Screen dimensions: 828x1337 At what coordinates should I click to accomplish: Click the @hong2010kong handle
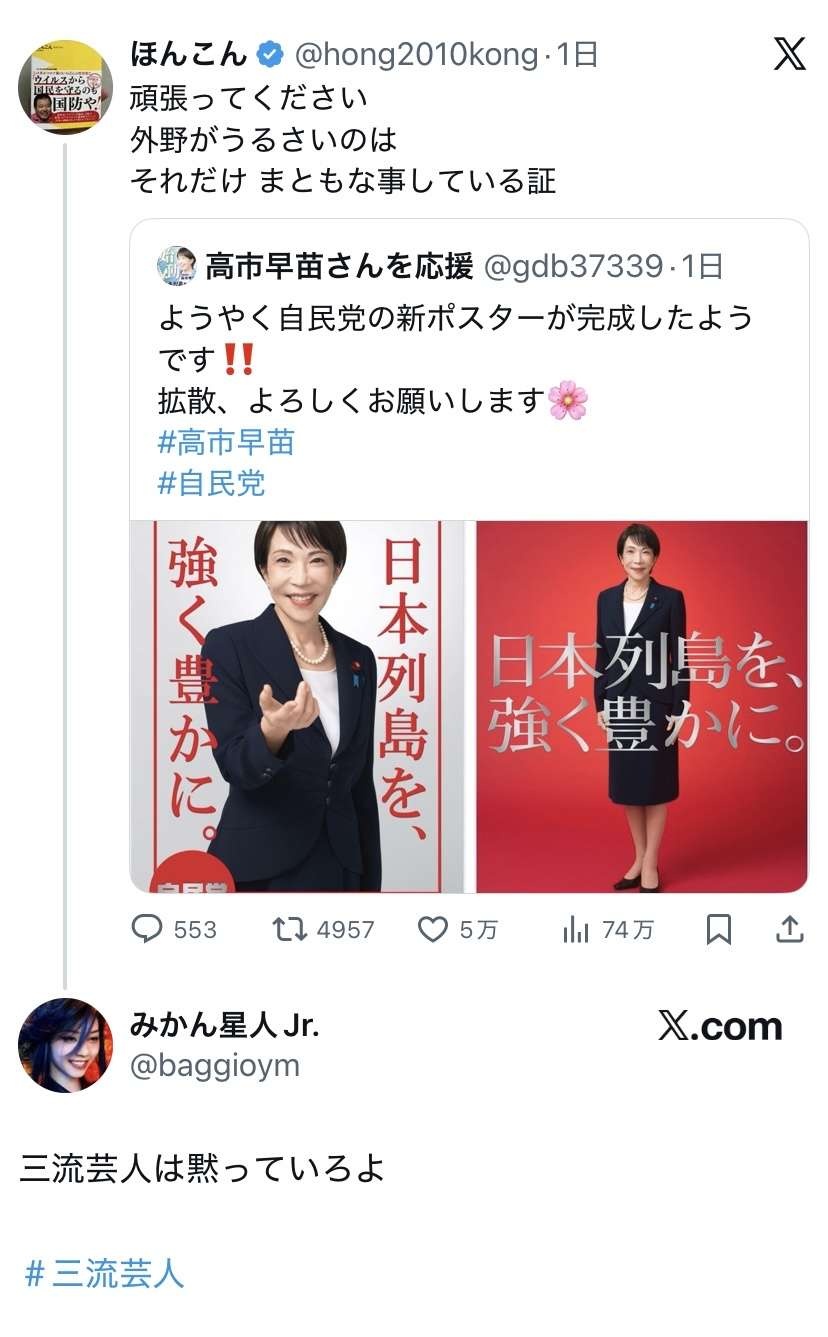[x=414, y=54]
